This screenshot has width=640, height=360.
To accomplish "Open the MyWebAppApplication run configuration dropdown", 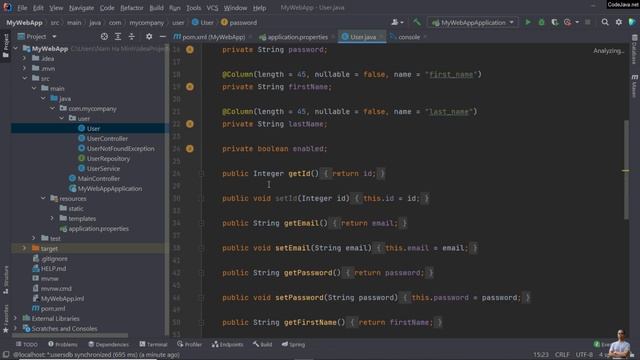I will point(473,22).
